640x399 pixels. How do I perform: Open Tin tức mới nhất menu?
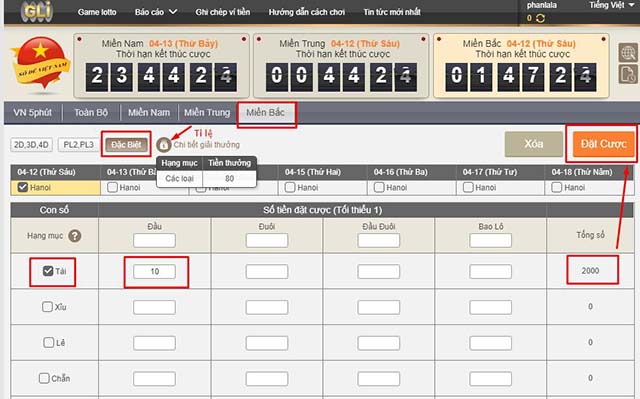[392, 12]
